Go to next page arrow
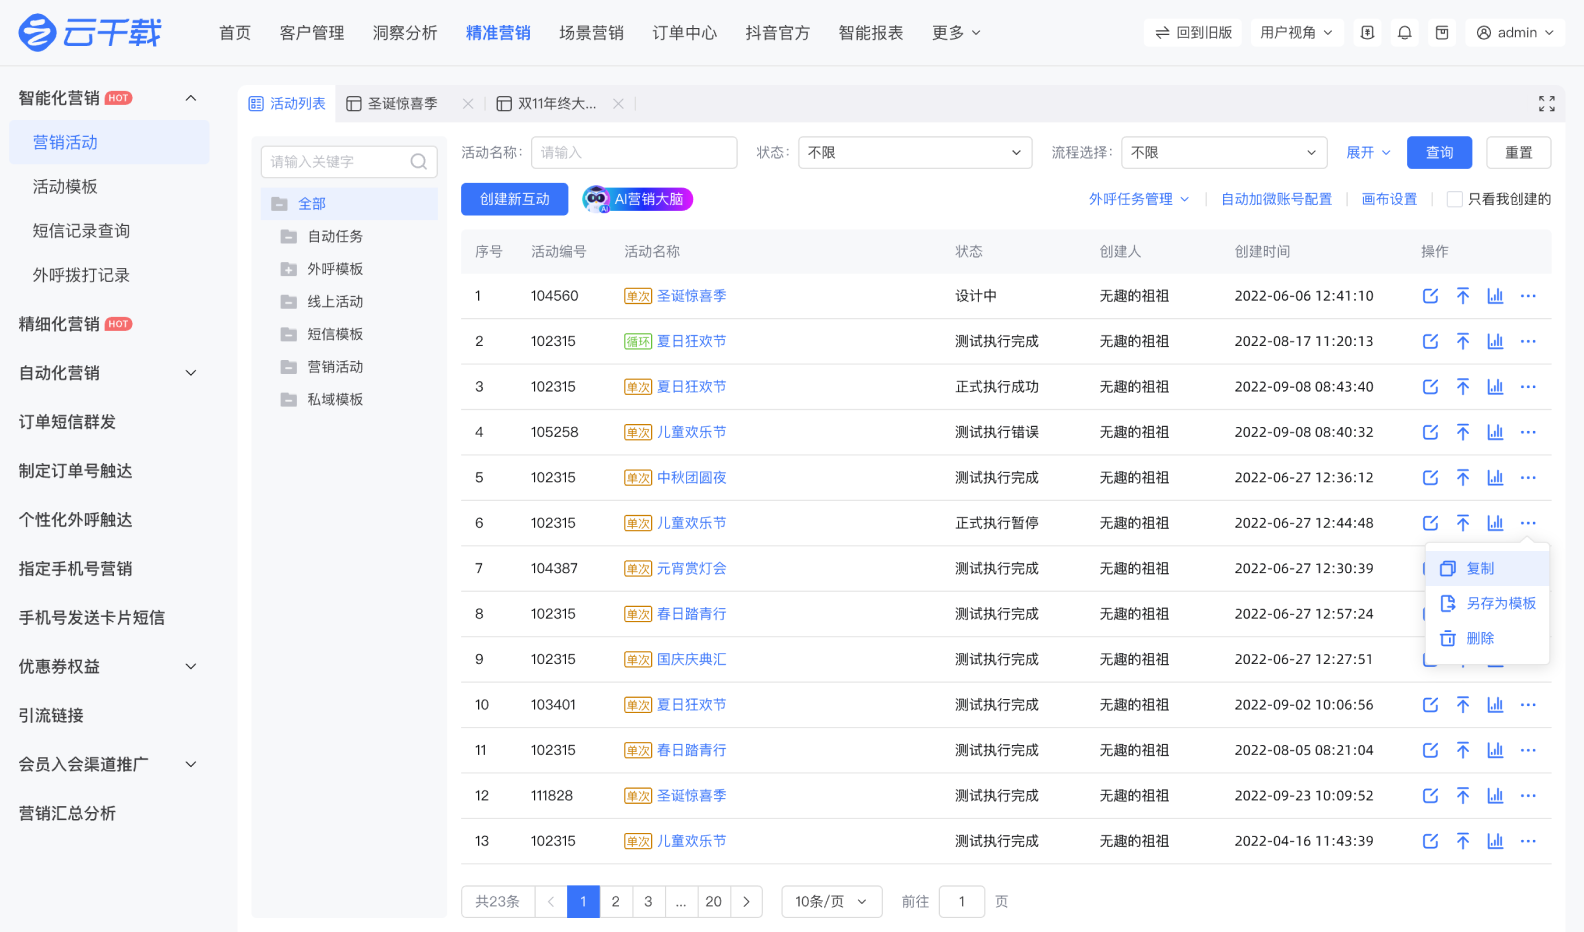This screenshot has width=1584, height=932. pyautogui.click(x=746, y=902)
